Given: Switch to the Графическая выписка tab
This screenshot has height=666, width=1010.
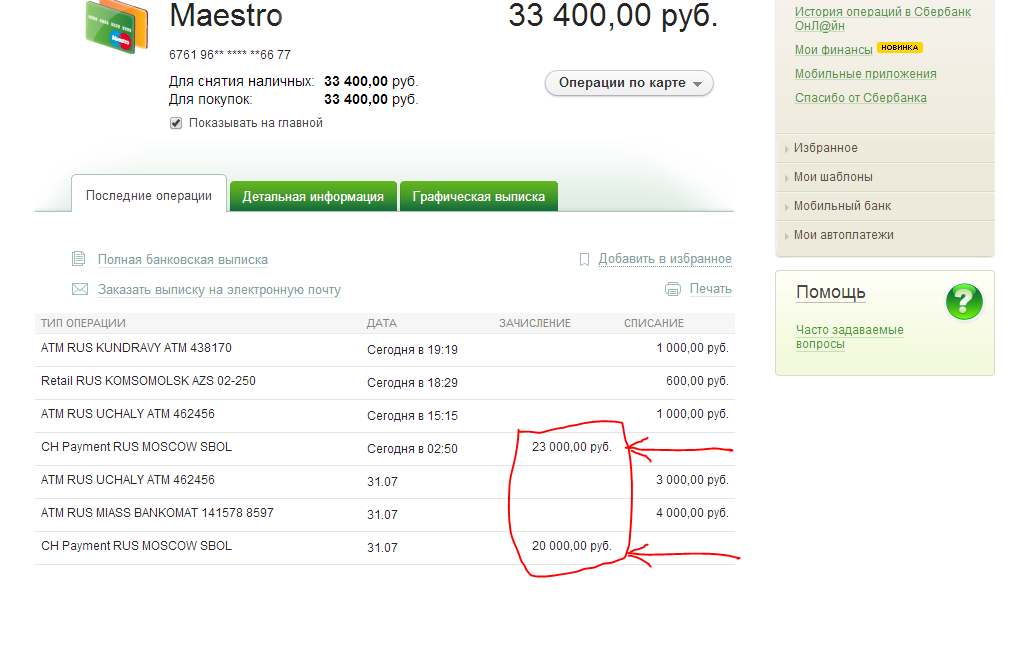Looking at the screenshot, I should tap(478, 197).
